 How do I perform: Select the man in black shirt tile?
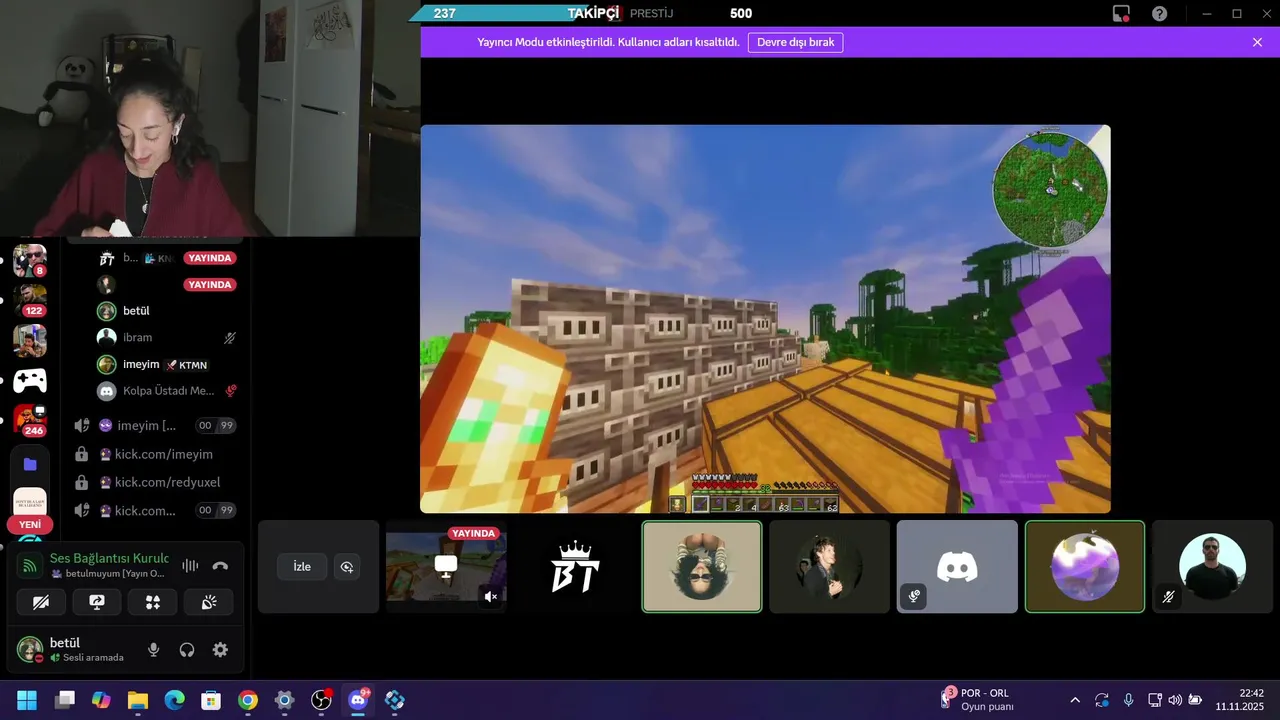point(1213,566)
